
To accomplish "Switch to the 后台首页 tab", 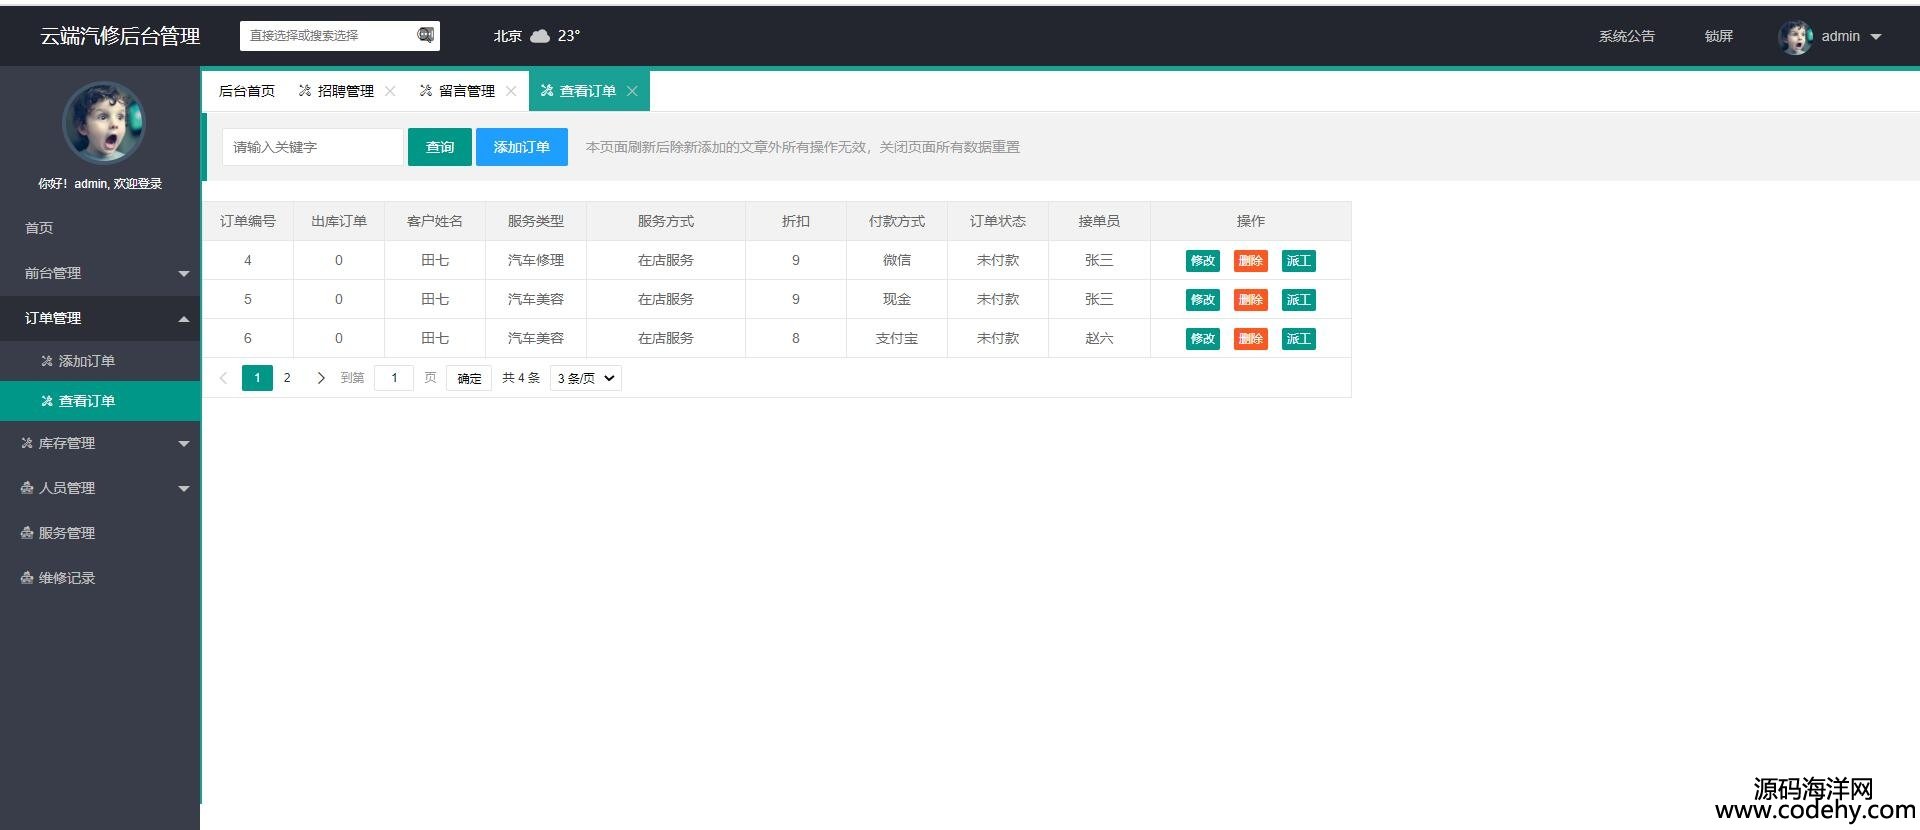I will point(246,91).
